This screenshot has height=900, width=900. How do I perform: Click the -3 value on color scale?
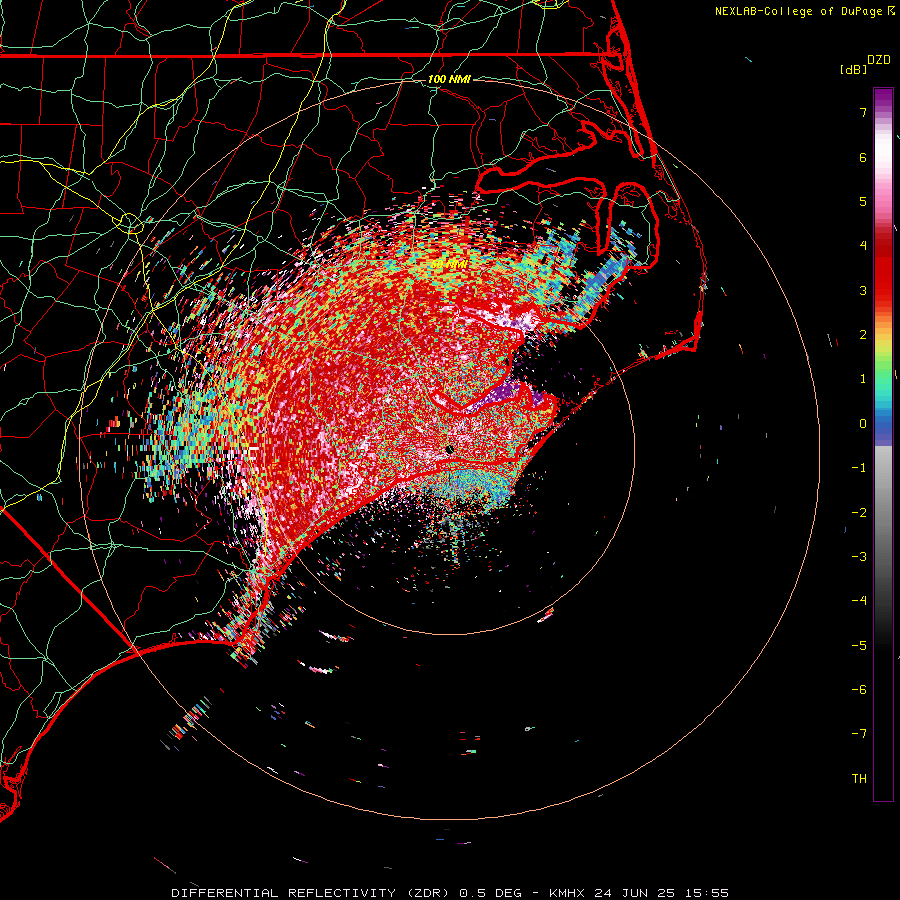coord(859,557)
